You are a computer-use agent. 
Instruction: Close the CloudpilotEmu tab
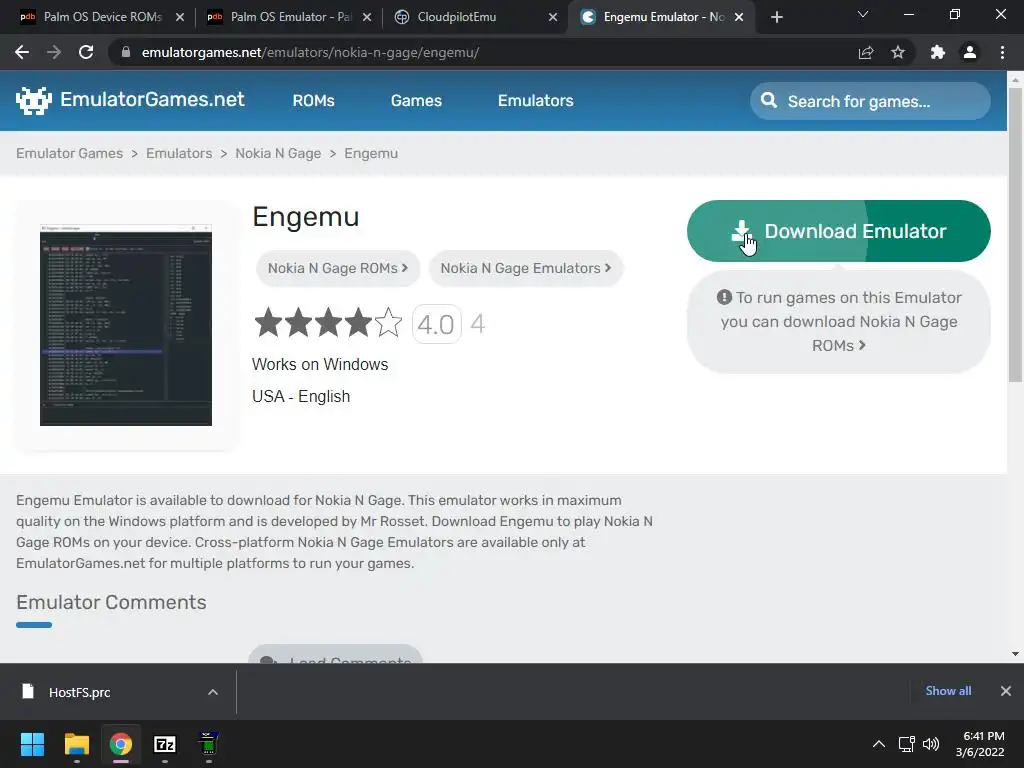coord(553,17)
